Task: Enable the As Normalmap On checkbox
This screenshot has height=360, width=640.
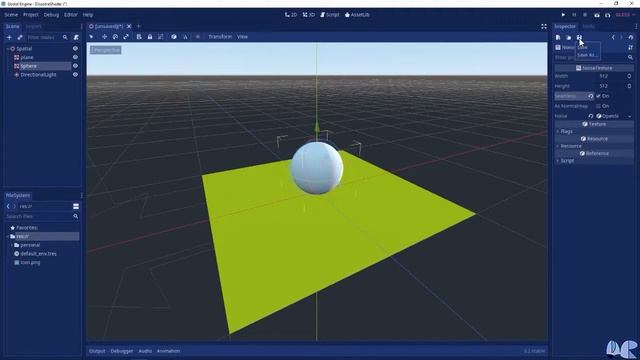Action: pyautogui.click(x=598, y=106)
